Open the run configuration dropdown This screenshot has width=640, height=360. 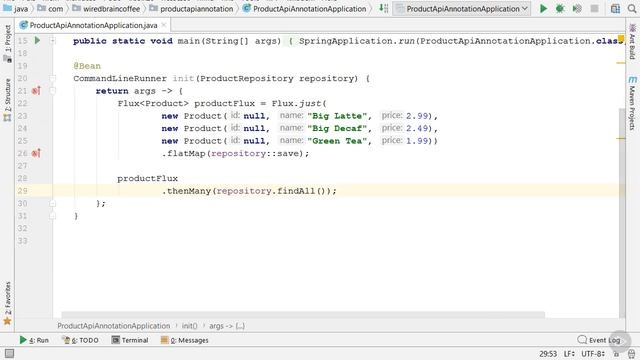[461, 9]
